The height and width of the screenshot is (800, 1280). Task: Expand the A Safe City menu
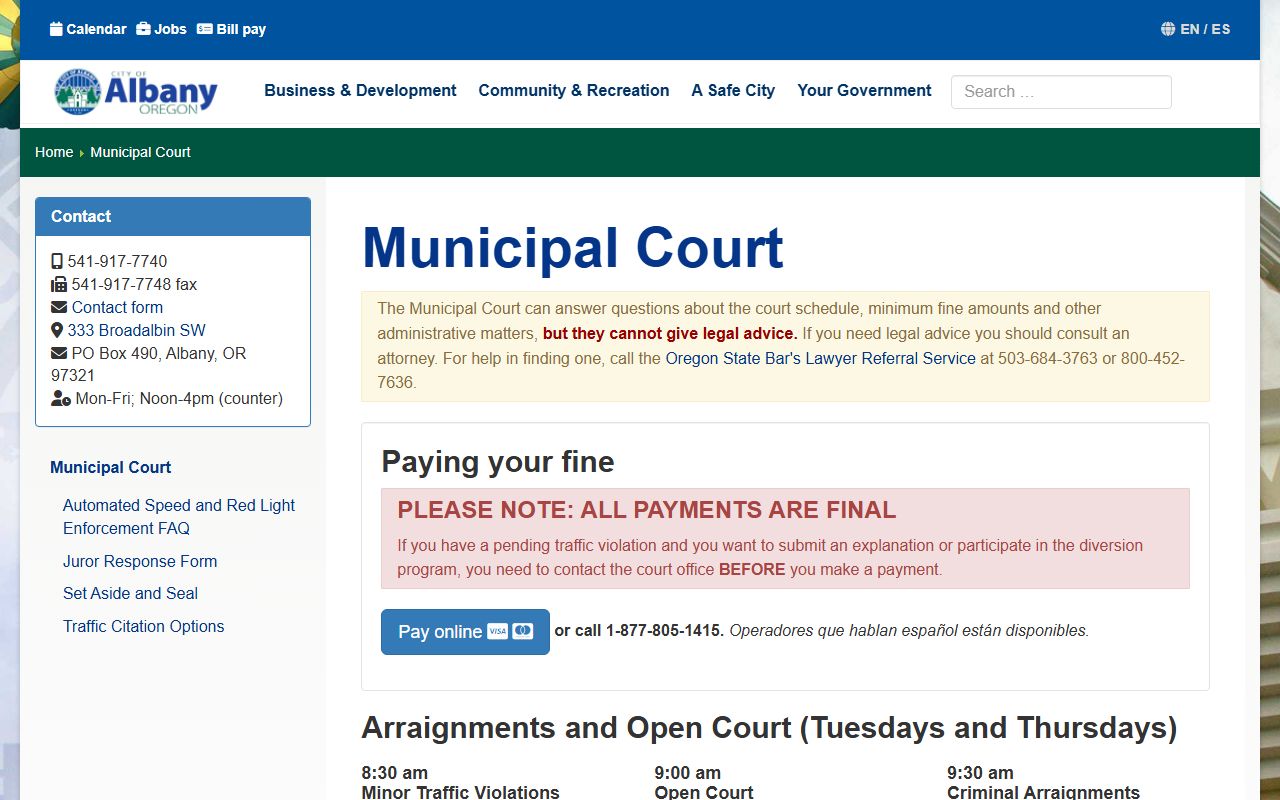(733, 90)
